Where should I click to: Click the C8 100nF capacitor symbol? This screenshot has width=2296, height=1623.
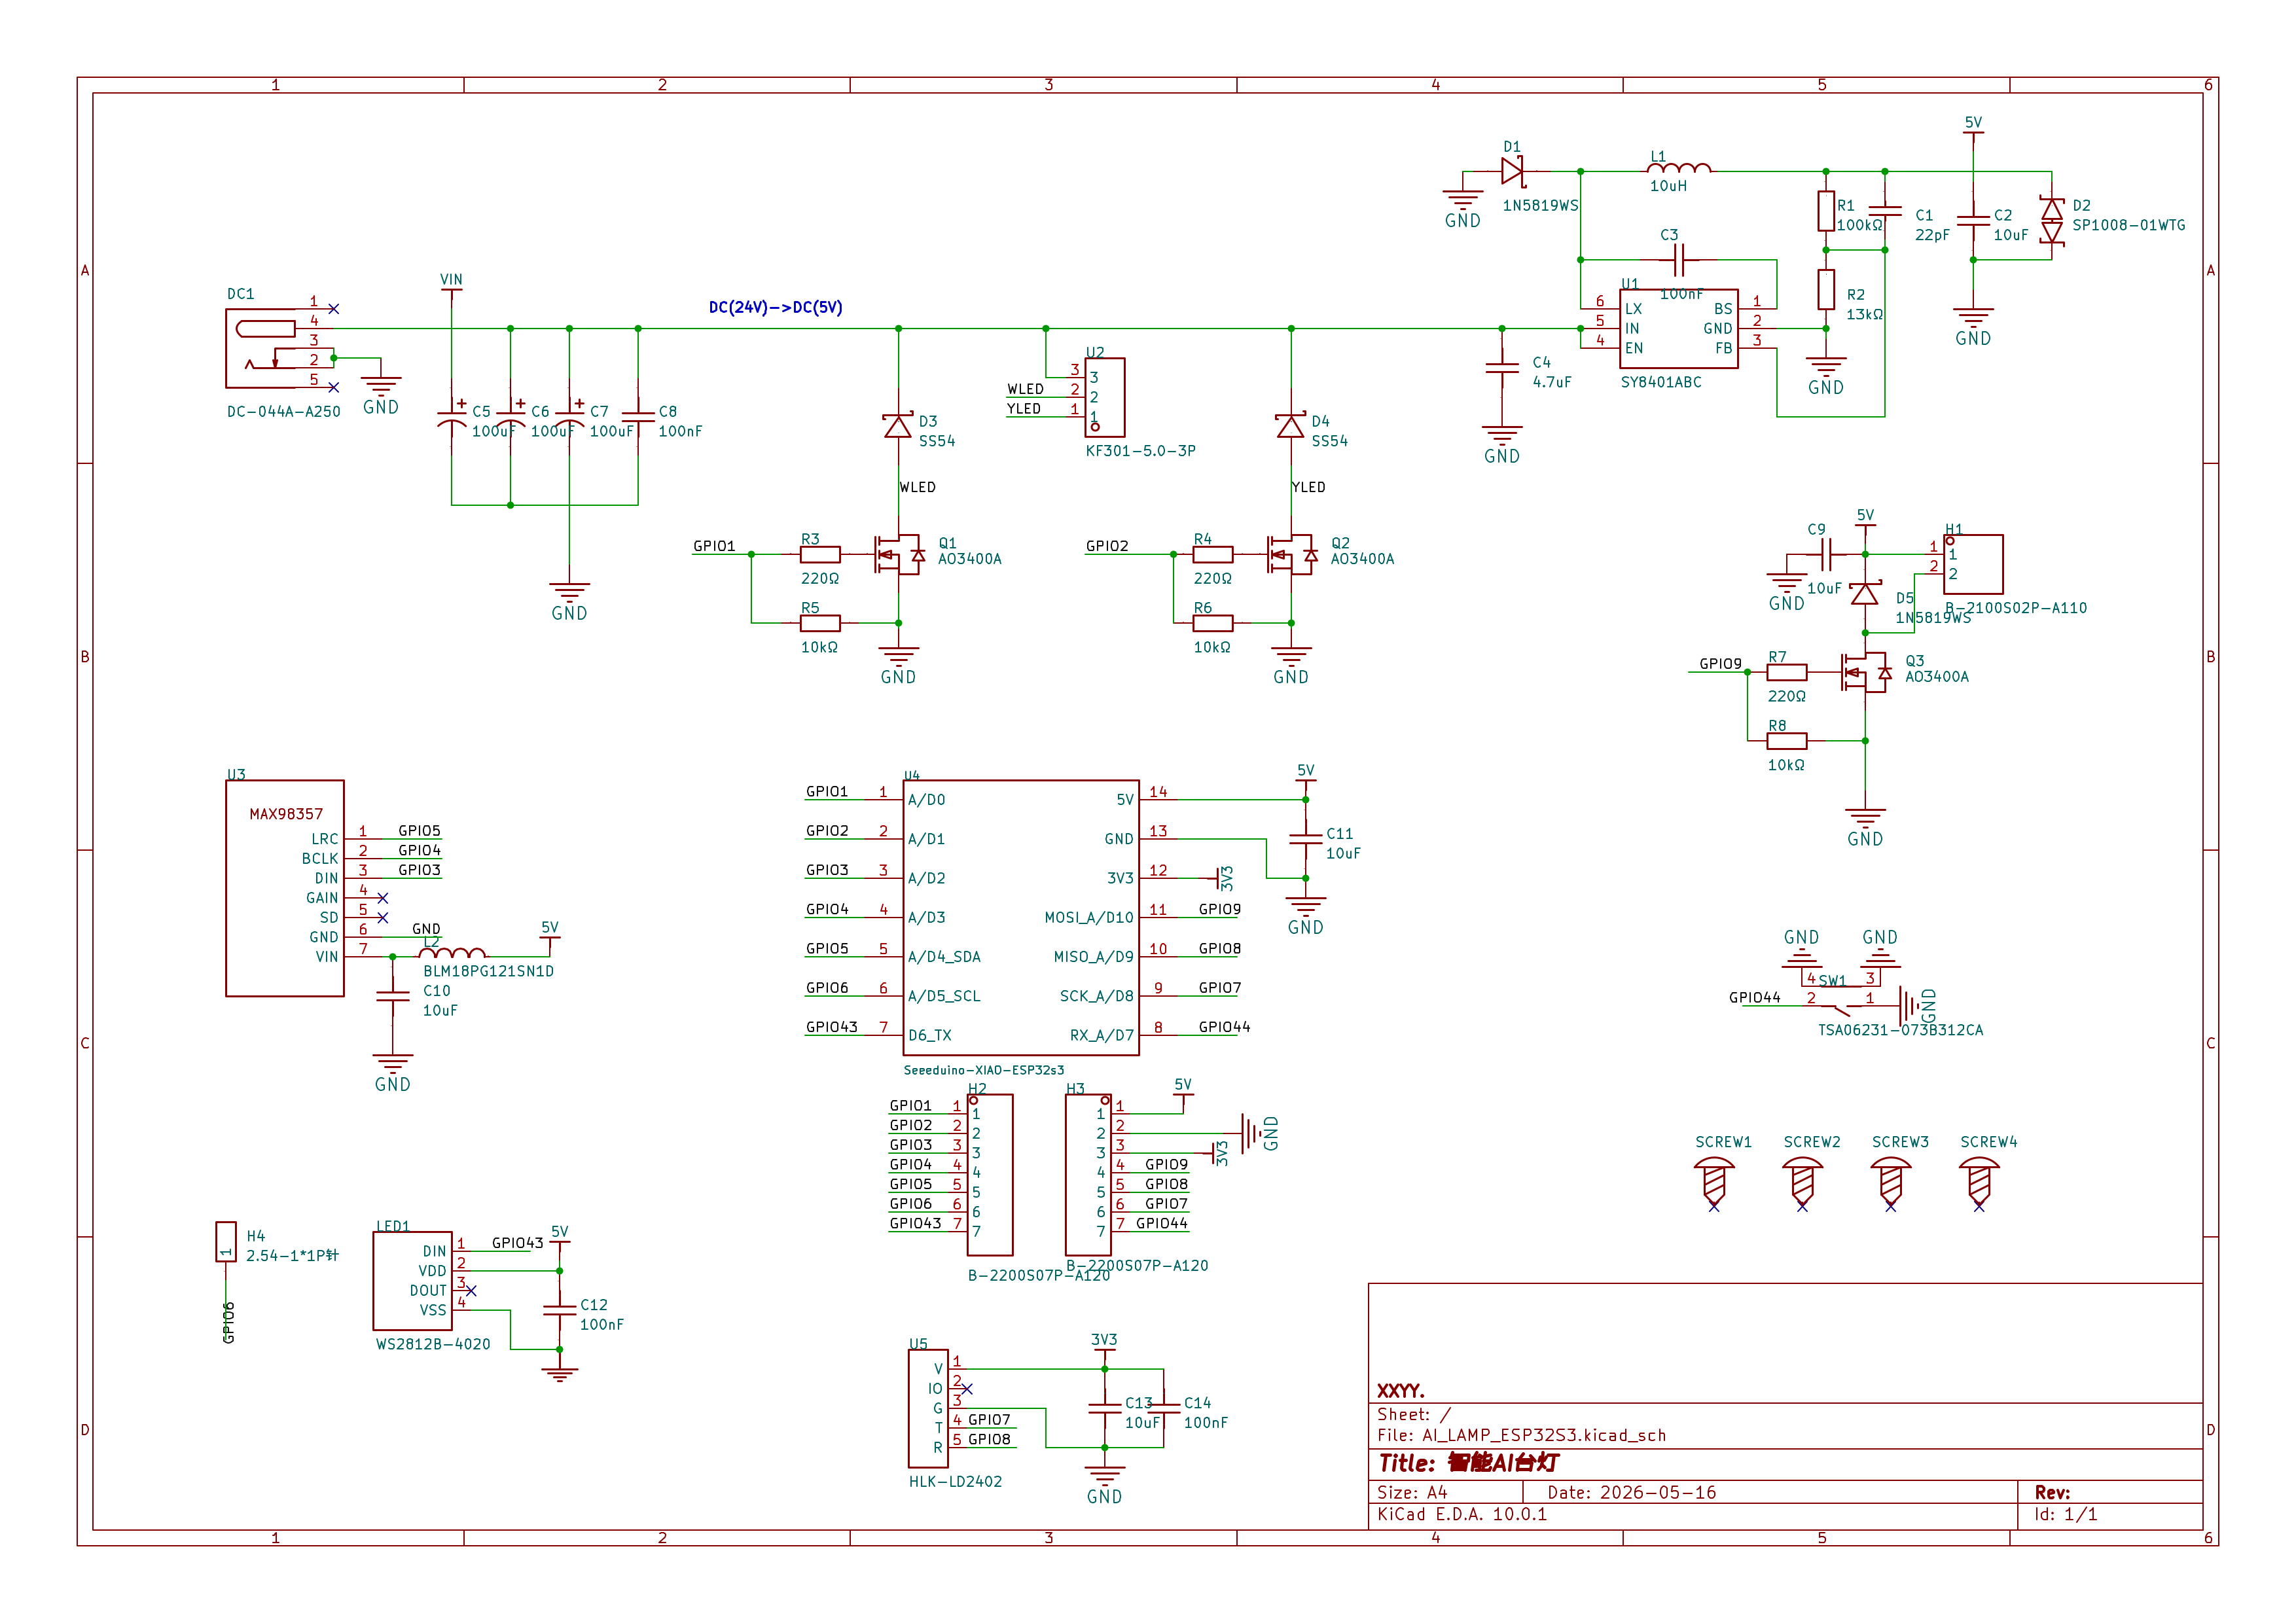click(x=638, y=416)
